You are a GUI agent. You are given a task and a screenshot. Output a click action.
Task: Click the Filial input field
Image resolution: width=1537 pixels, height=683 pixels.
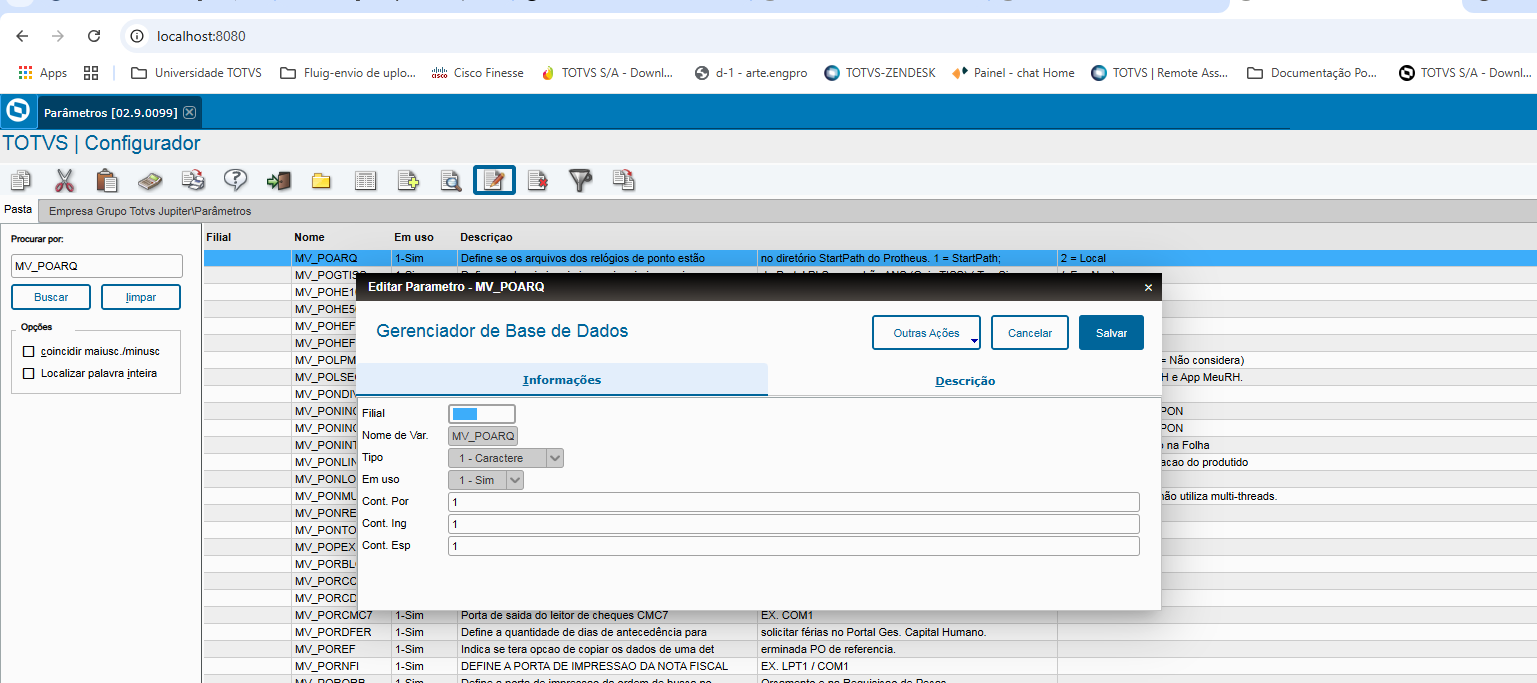[482, 414]
